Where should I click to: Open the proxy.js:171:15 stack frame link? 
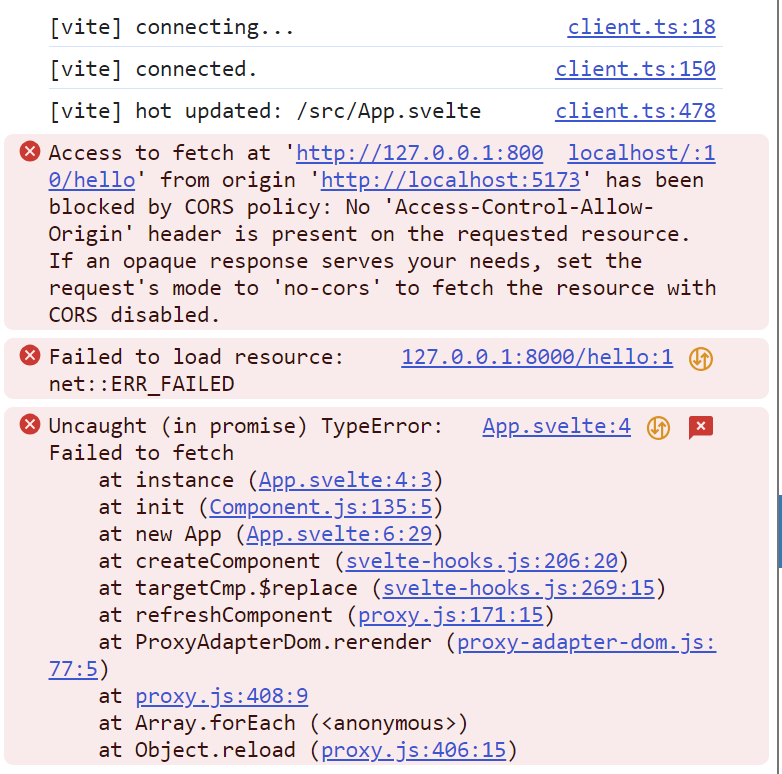tap(451, 615)
